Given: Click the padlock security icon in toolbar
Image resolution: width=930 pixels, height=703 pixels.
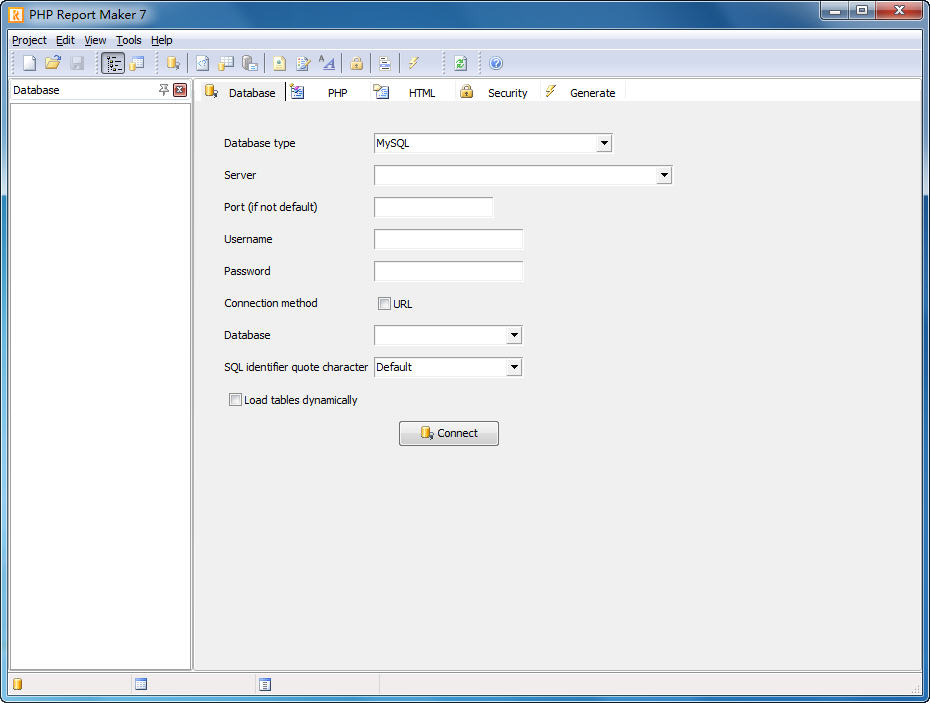Looking at the screenshot, I should click(356, 63).
